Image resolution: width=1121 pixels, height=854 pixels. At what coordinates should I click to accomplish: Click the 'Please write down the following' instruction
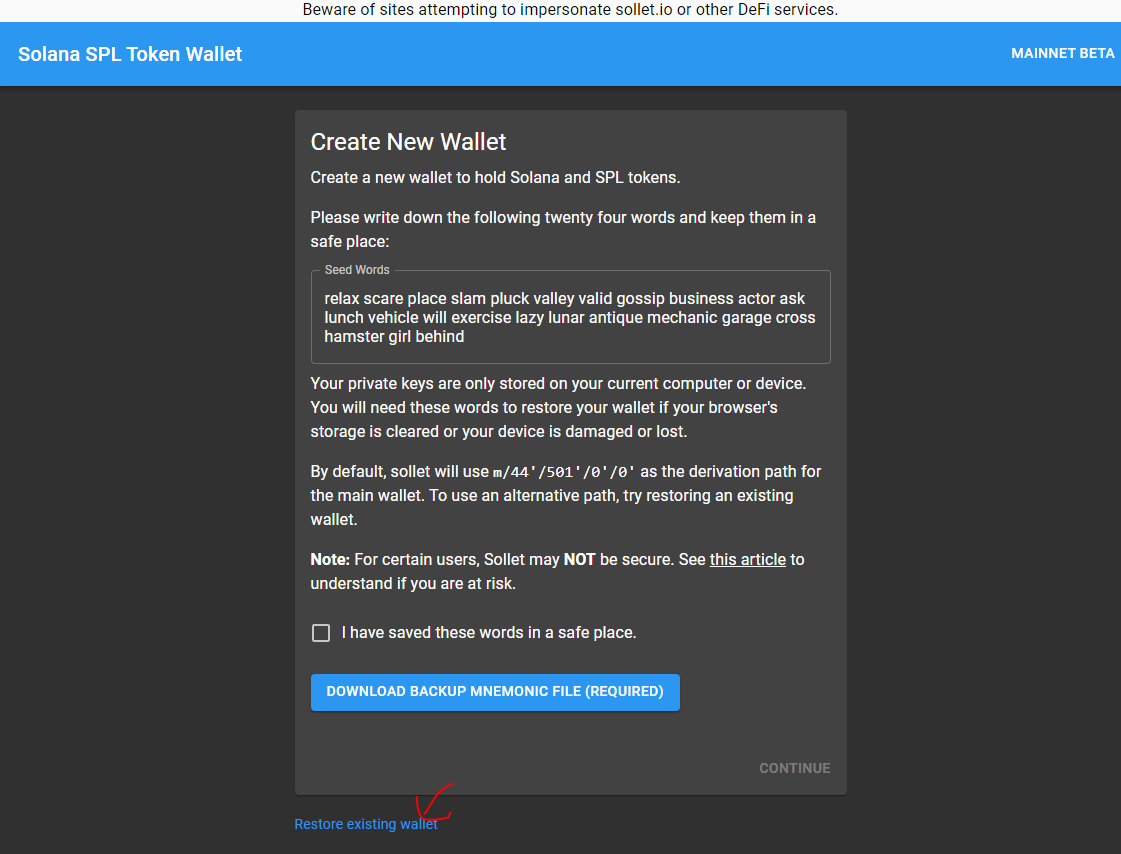pyautogui.click(x=563, y=229)
